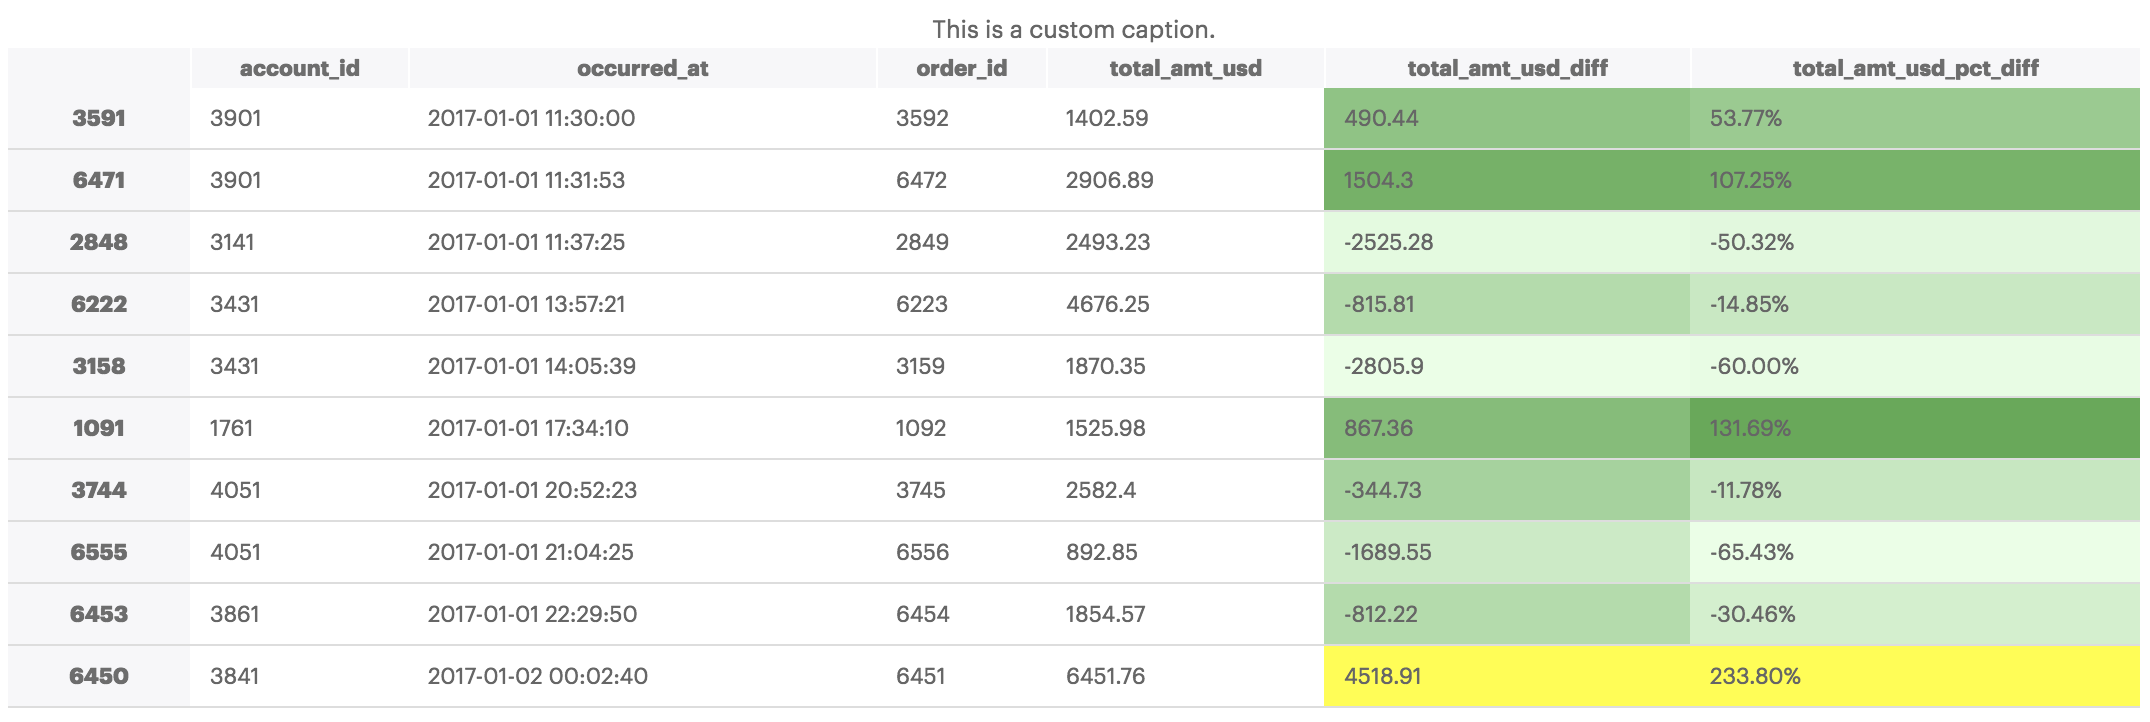Click the custom caption text
2150x722 pixels.
(1073, 29)
